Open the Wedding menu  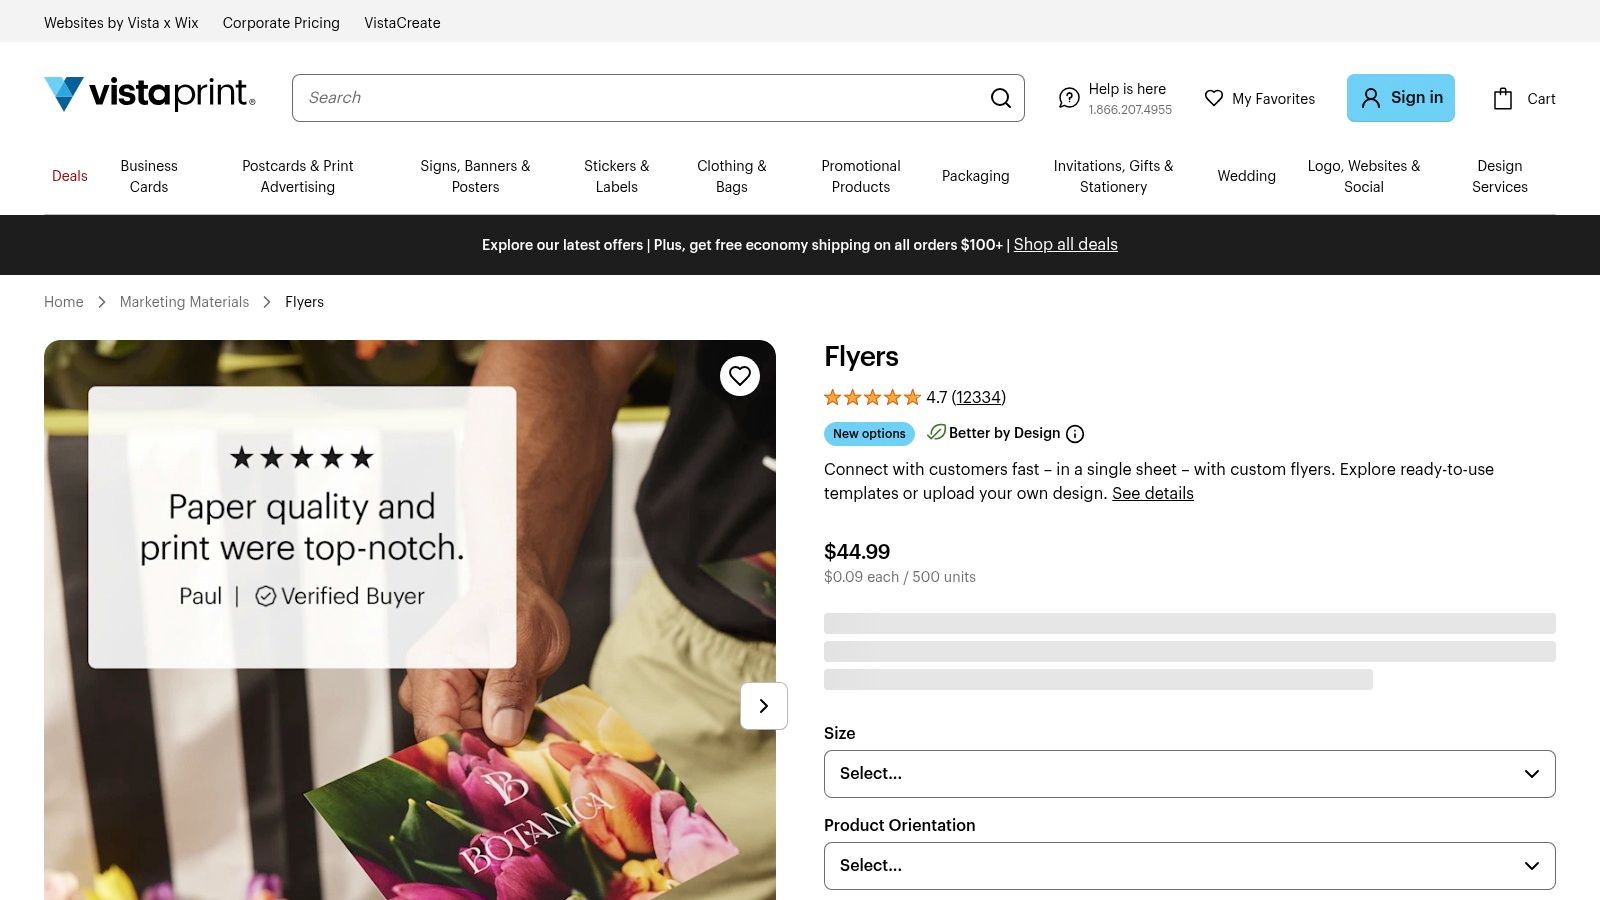click(x=1247, y=176)
